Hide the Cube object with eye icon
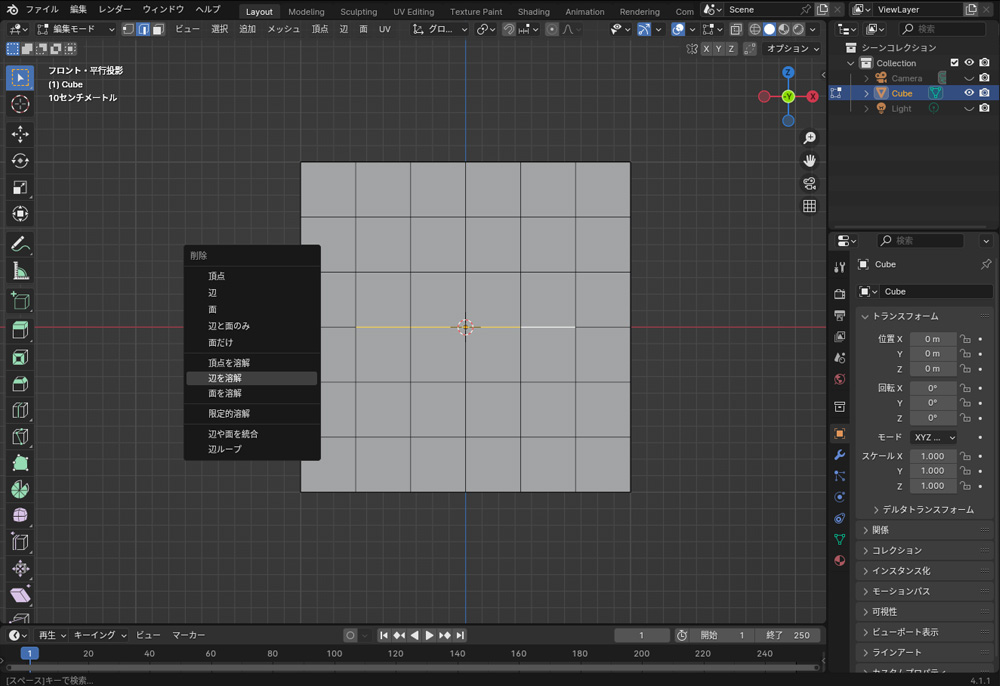This screenshot has height=686, width=1000. [x=968, y=93]
